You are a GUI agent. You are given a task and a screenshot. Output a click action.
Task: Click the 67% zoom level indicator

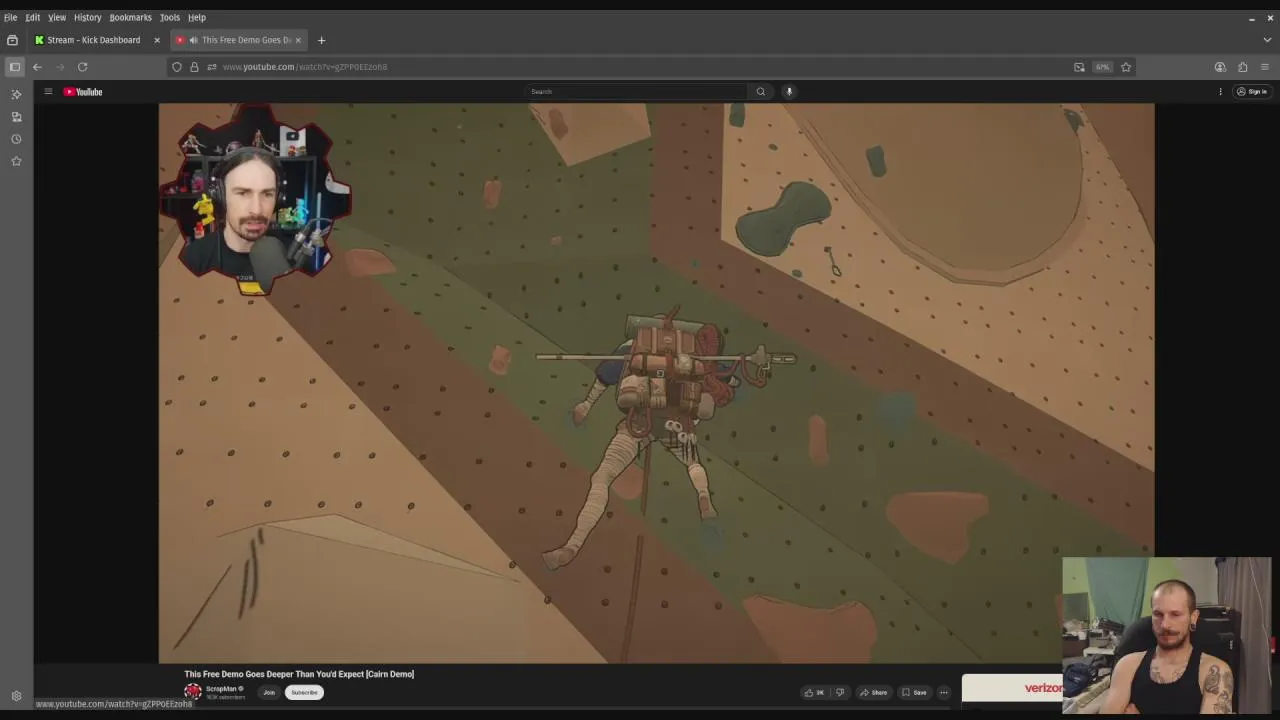pyautogui.click(x=1102, y=67)
